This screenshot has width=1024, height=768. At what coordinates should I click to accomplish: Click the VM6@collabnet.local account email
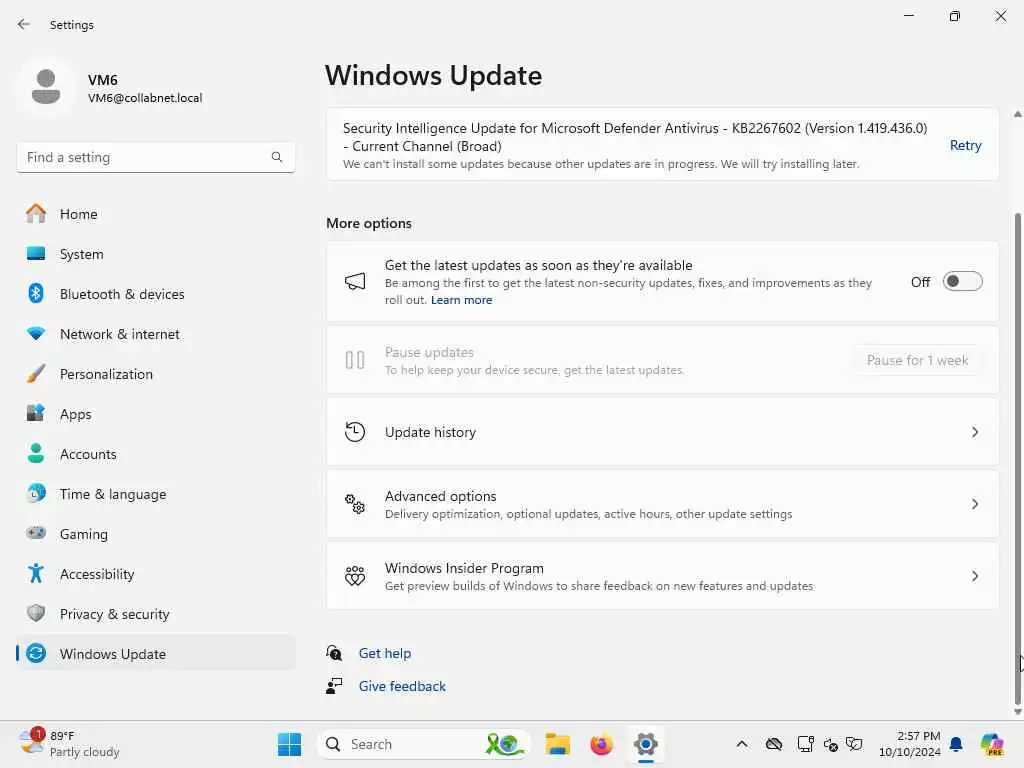point(145,97)
